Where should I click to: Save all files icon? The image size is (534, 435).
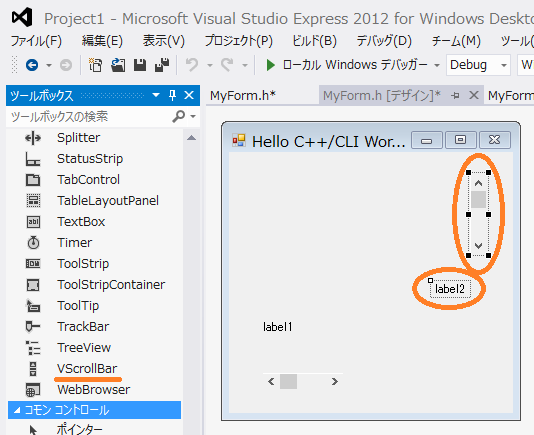(162, 65)
